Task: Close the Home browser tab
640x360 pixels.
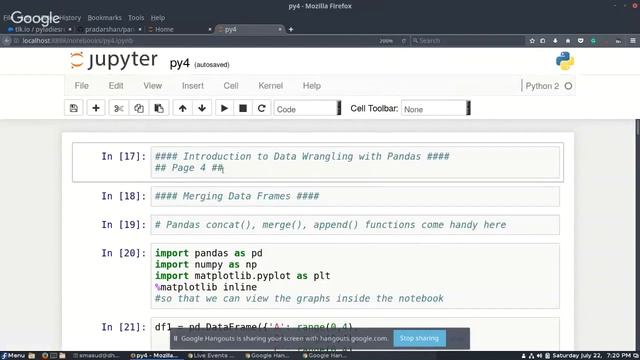Action: pyautogui.click(x=210, y=29)
